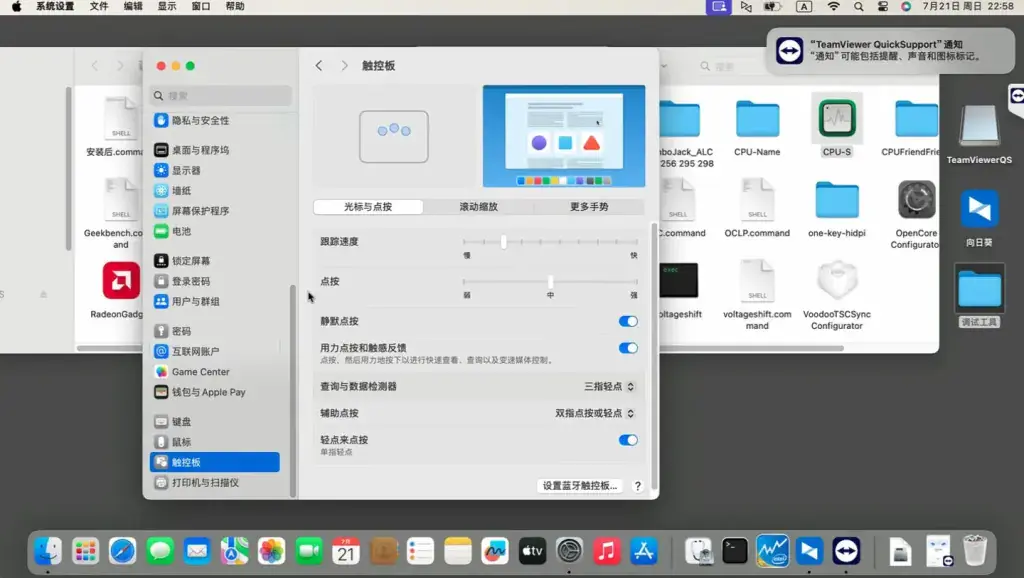Switch to Scroll & Zoom (滚动缩放) tab

(479, 206)
